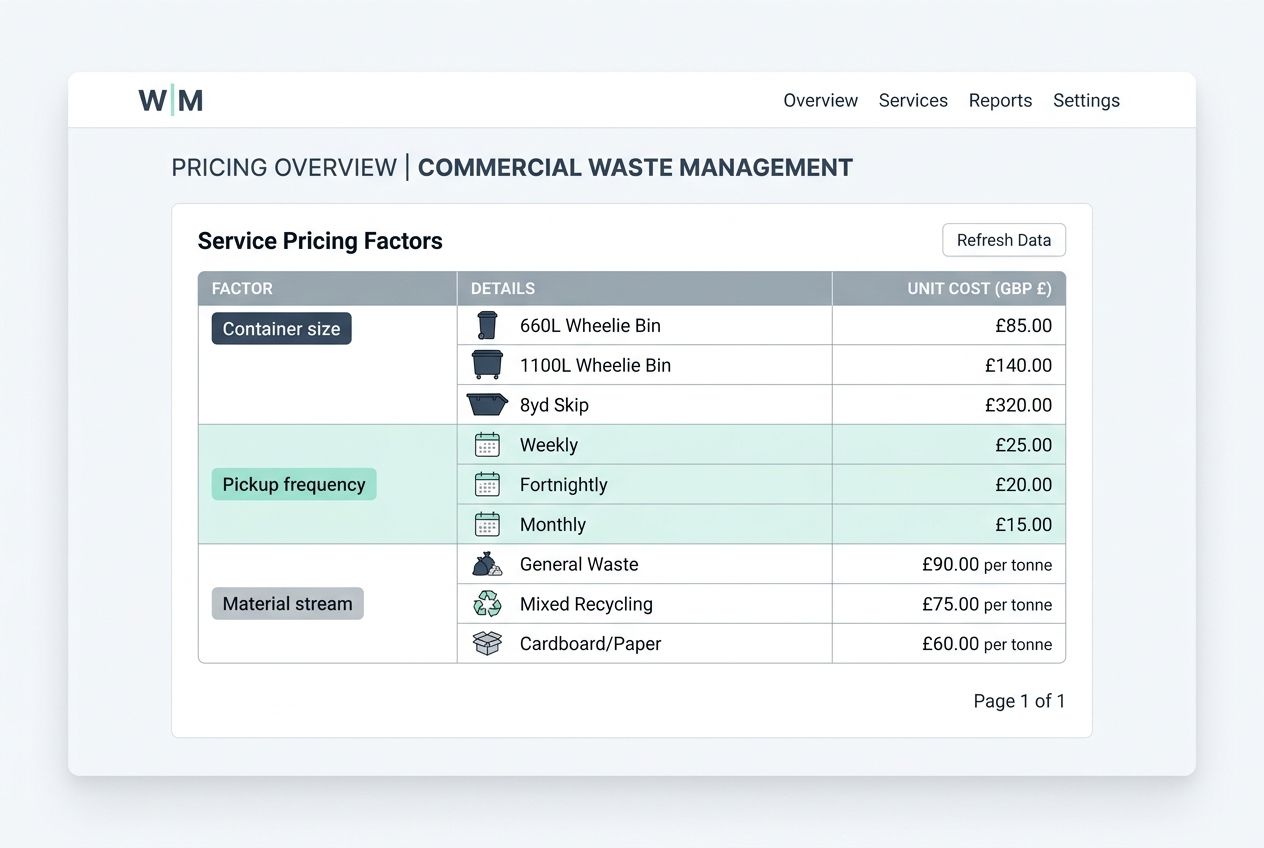1264x848 pixels.
Task: Click the £90.00 per tonne value
Action: (x=987, y=564)
